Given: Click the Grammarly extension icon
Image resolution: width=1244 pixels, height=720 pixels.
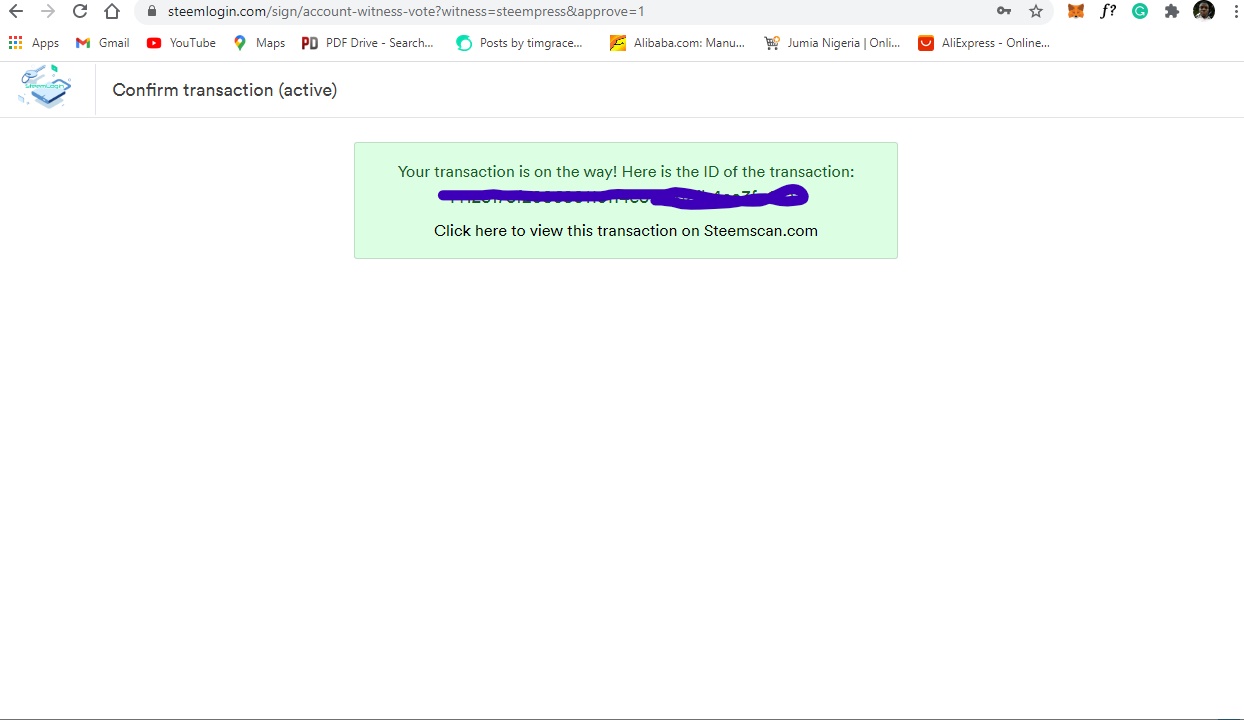Looking at the screenshot, I should click(x=1140, y=11).
